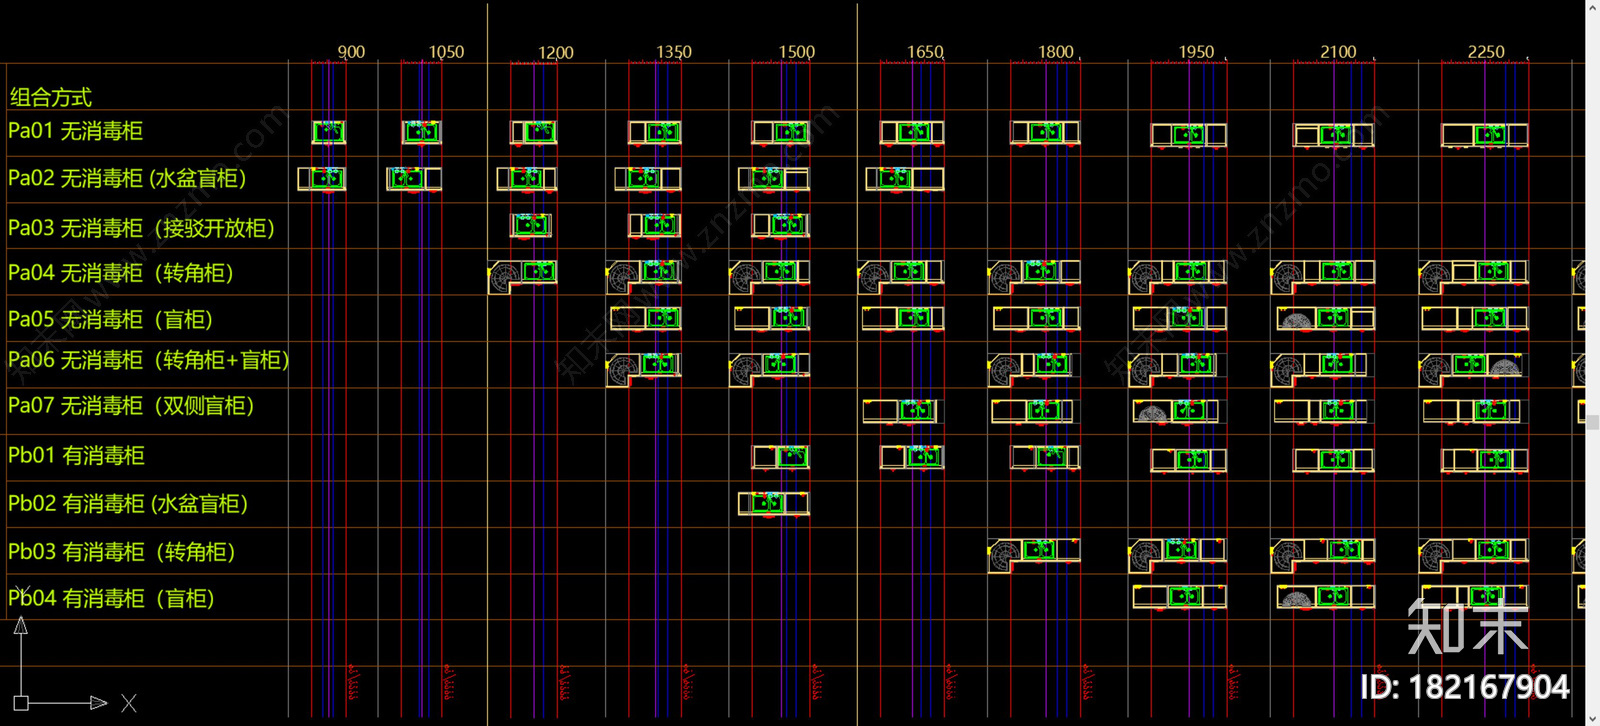
Task: Select the Pa06 cabinet block in 1350 column
Action: tap(644, 369)
